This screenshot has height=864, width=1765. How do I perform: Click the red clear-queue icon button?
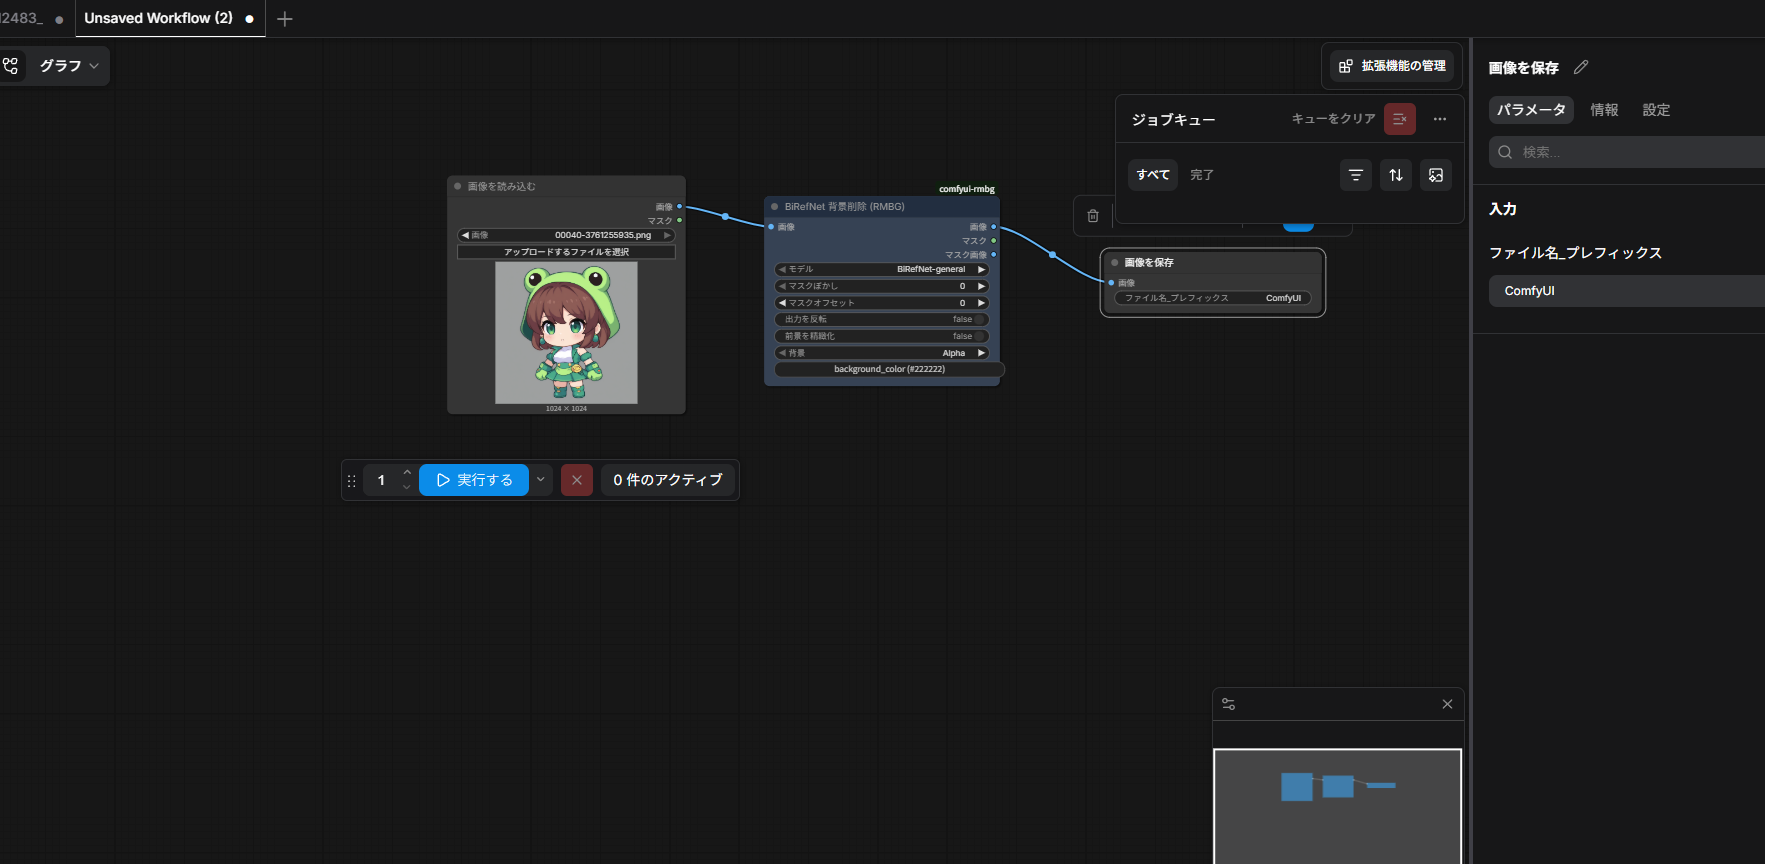pyautogui.click(x=1400, y=119)
